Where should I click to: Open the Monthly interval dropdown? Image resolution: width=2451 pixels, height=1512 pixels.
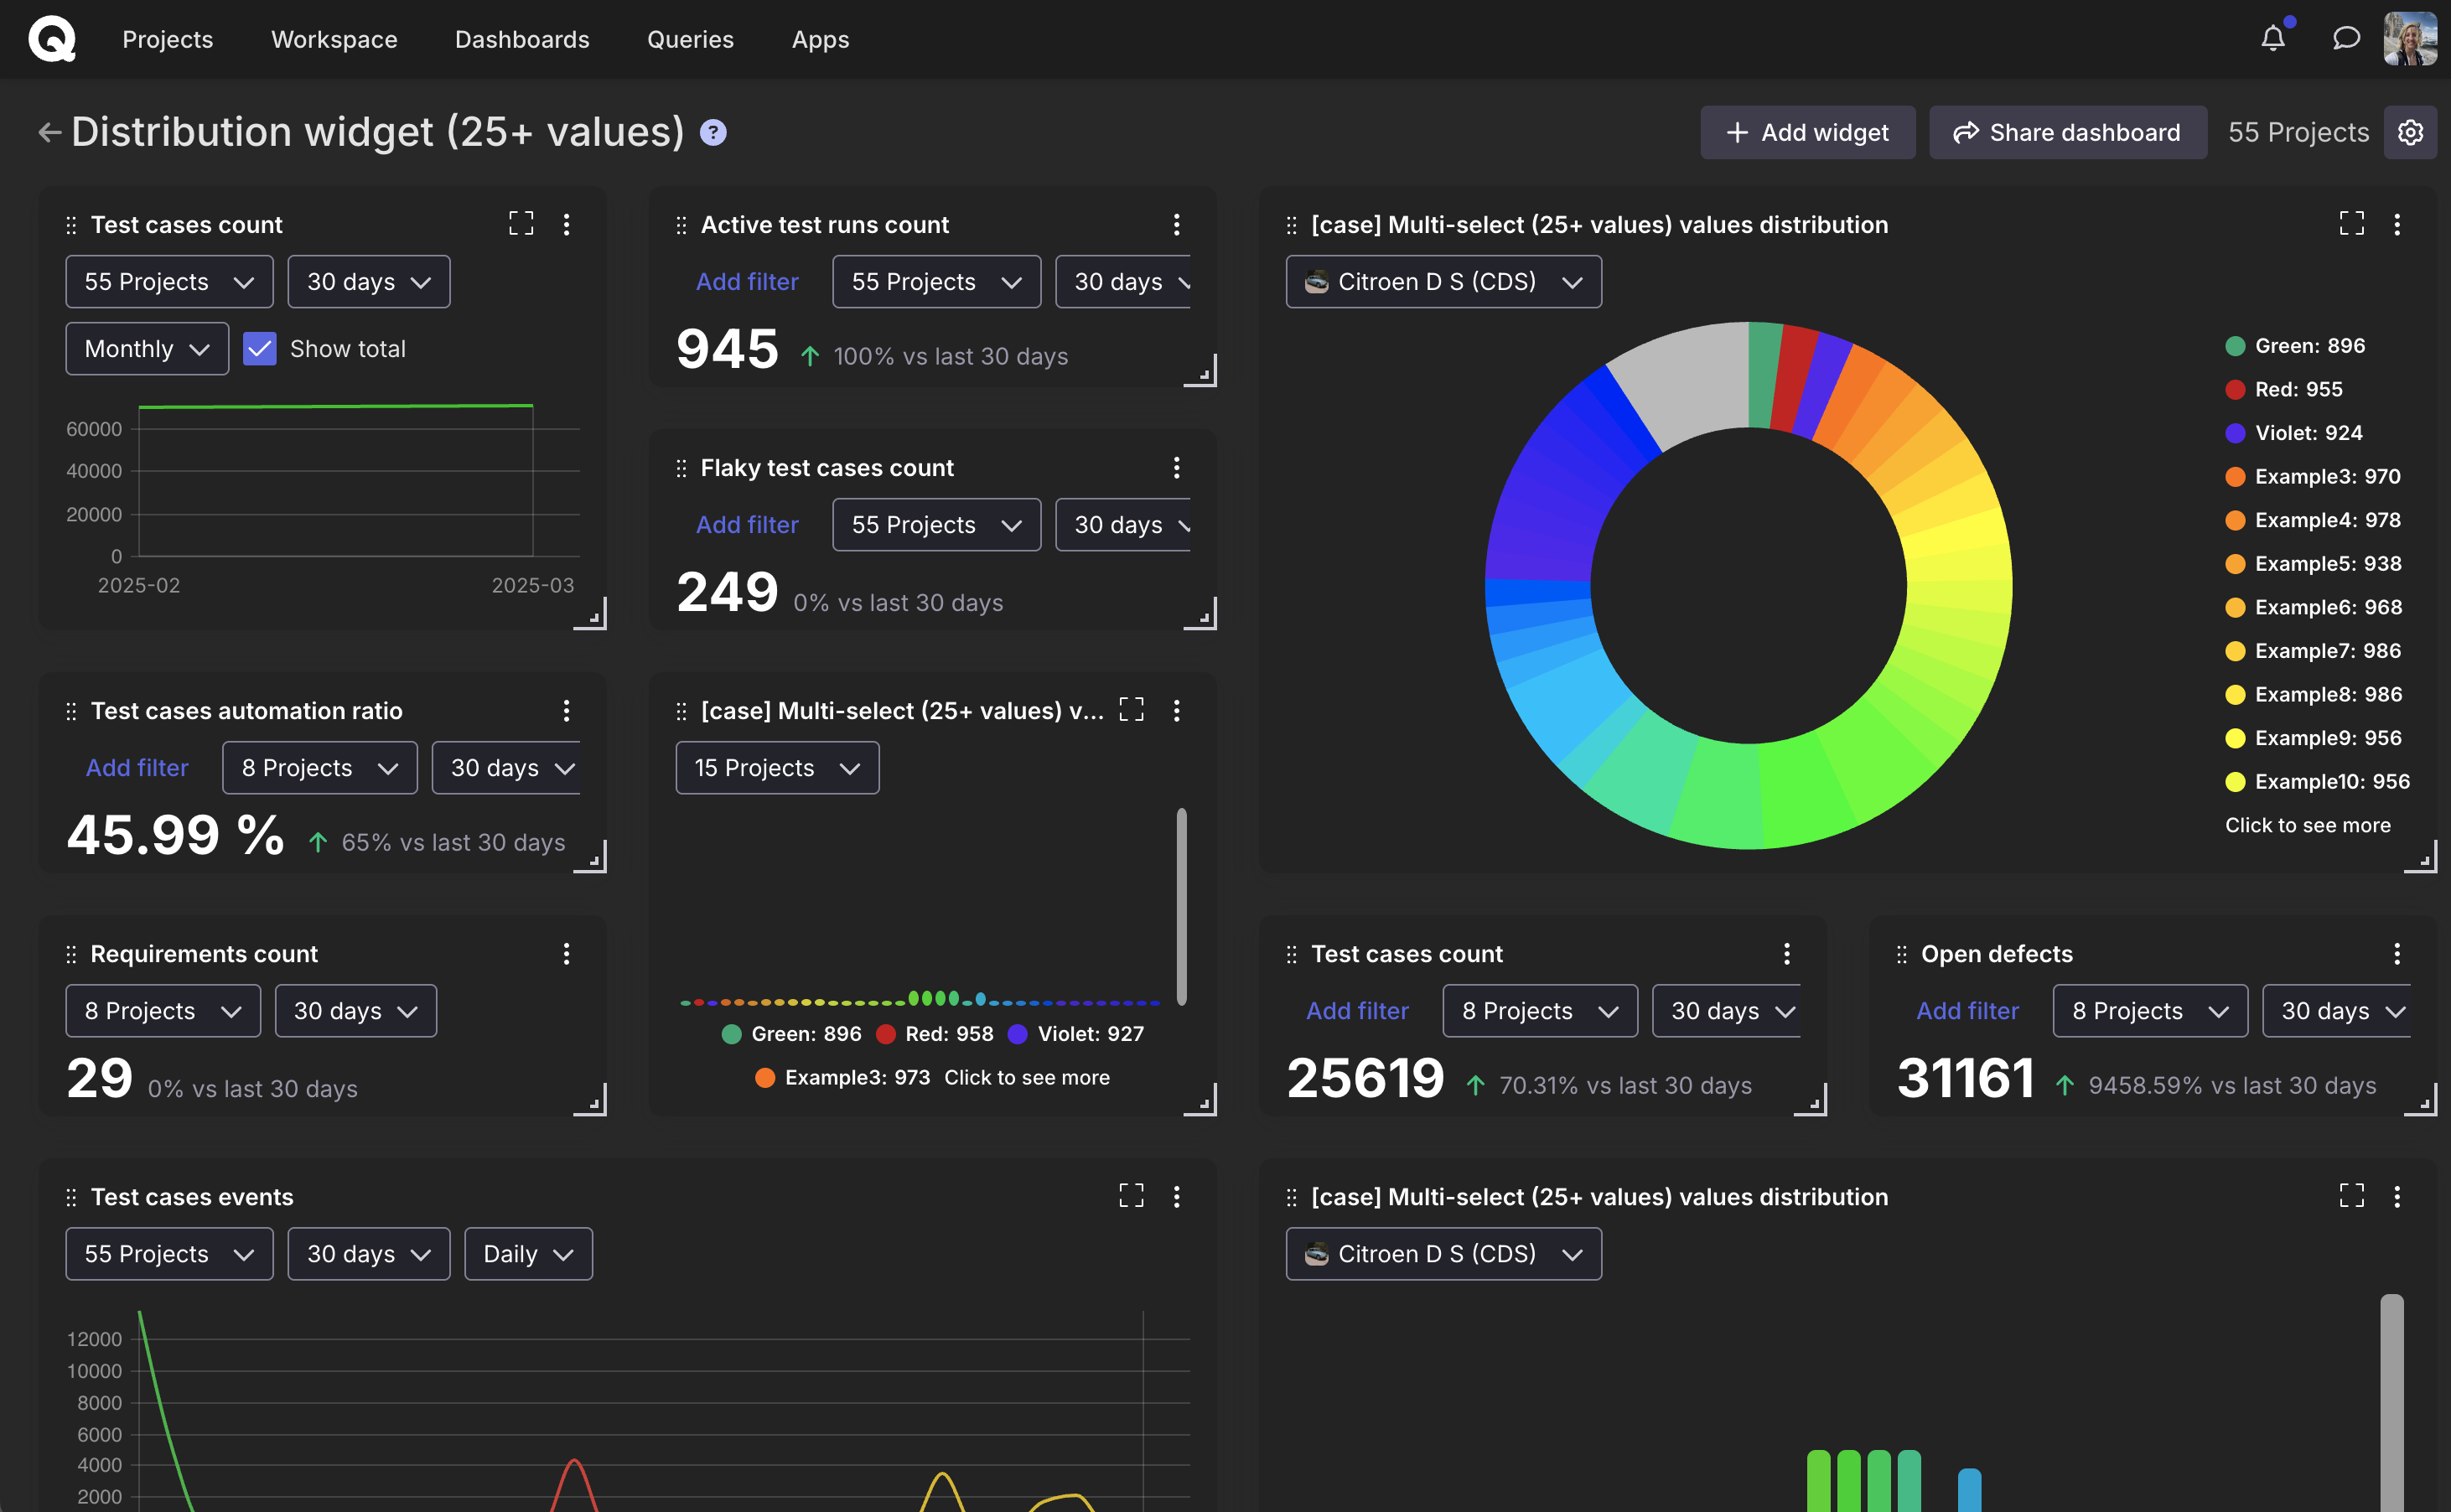pos(146,348)
